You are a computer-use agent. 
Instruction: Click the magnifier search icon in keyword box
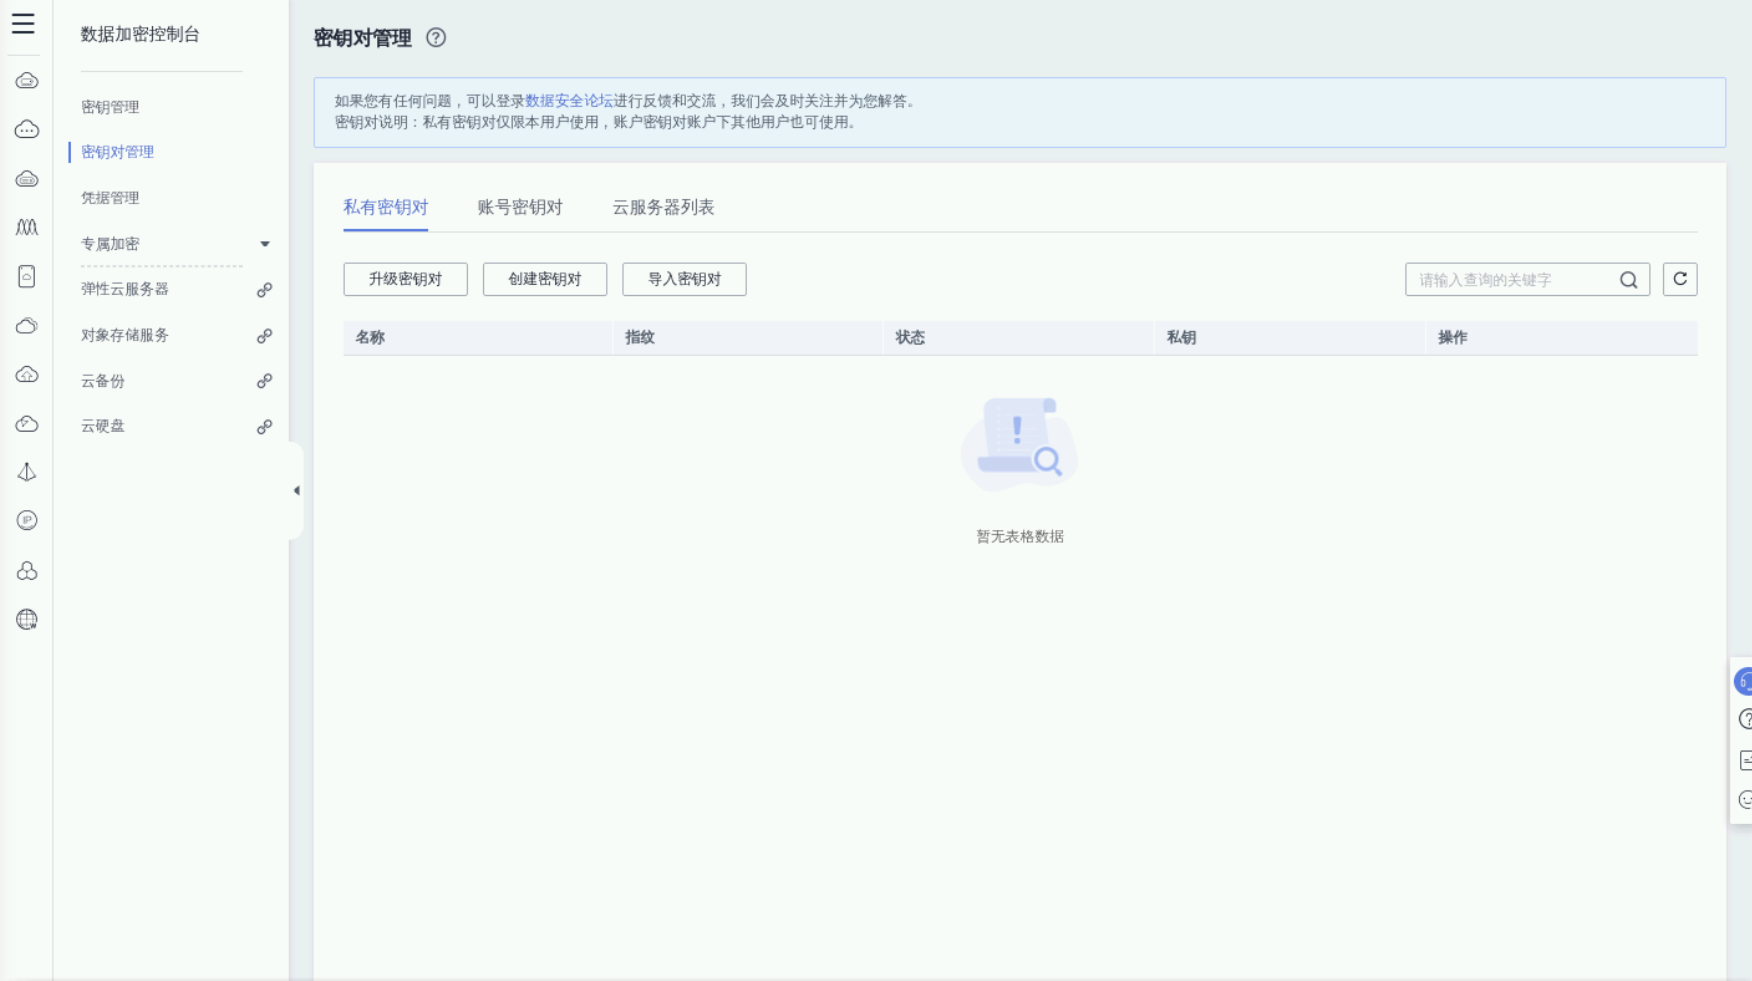[x=1629, y=280]
